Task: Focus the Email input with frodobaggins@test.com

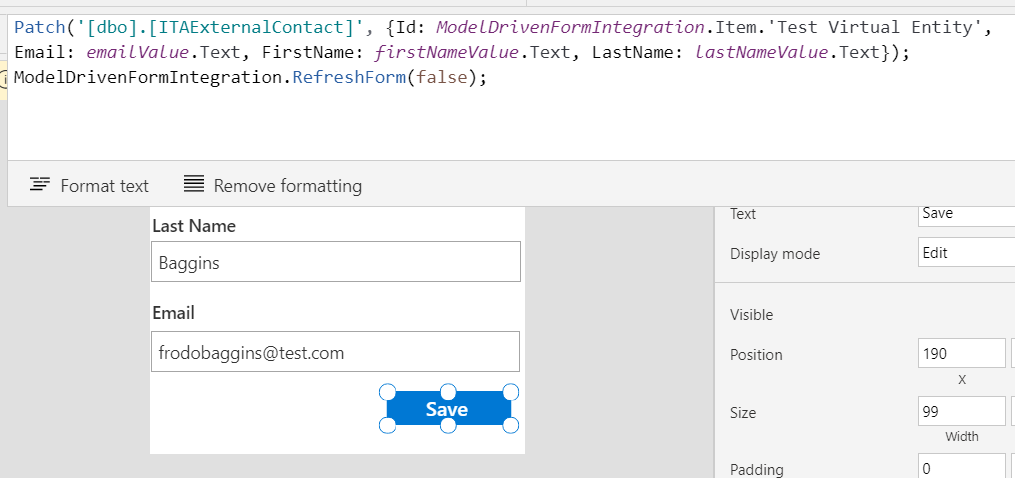Action: tap(335, 352)
